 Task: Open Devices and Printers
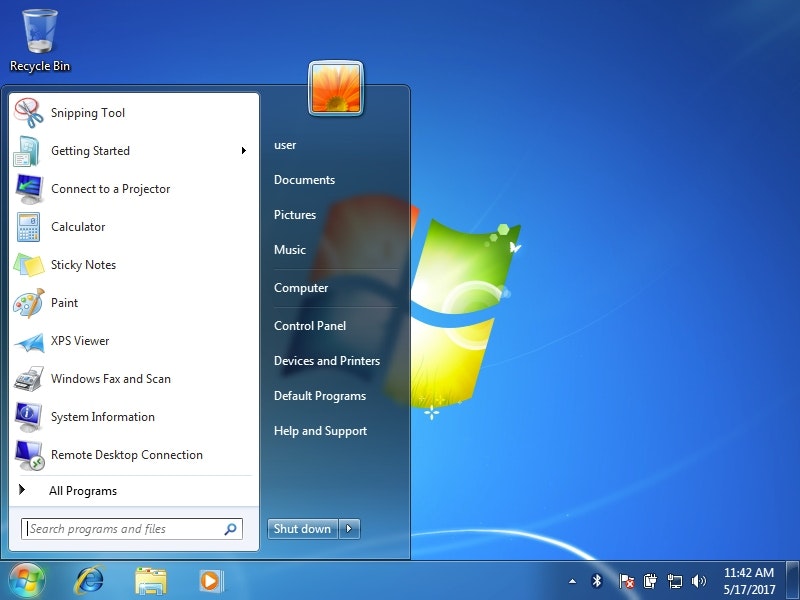(x=327, y=361)
